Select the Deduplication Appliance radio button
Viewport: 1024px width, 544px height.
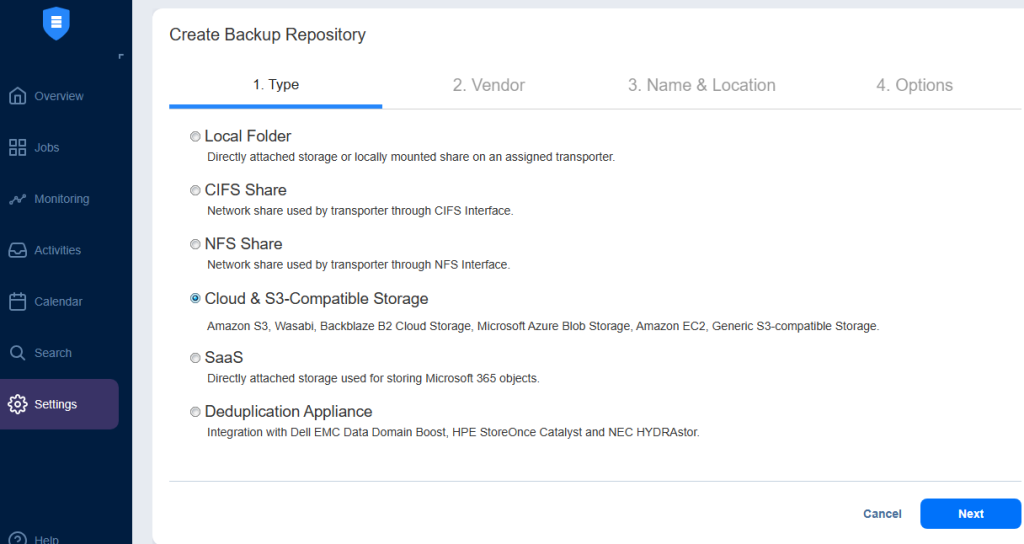click(195, 411)
